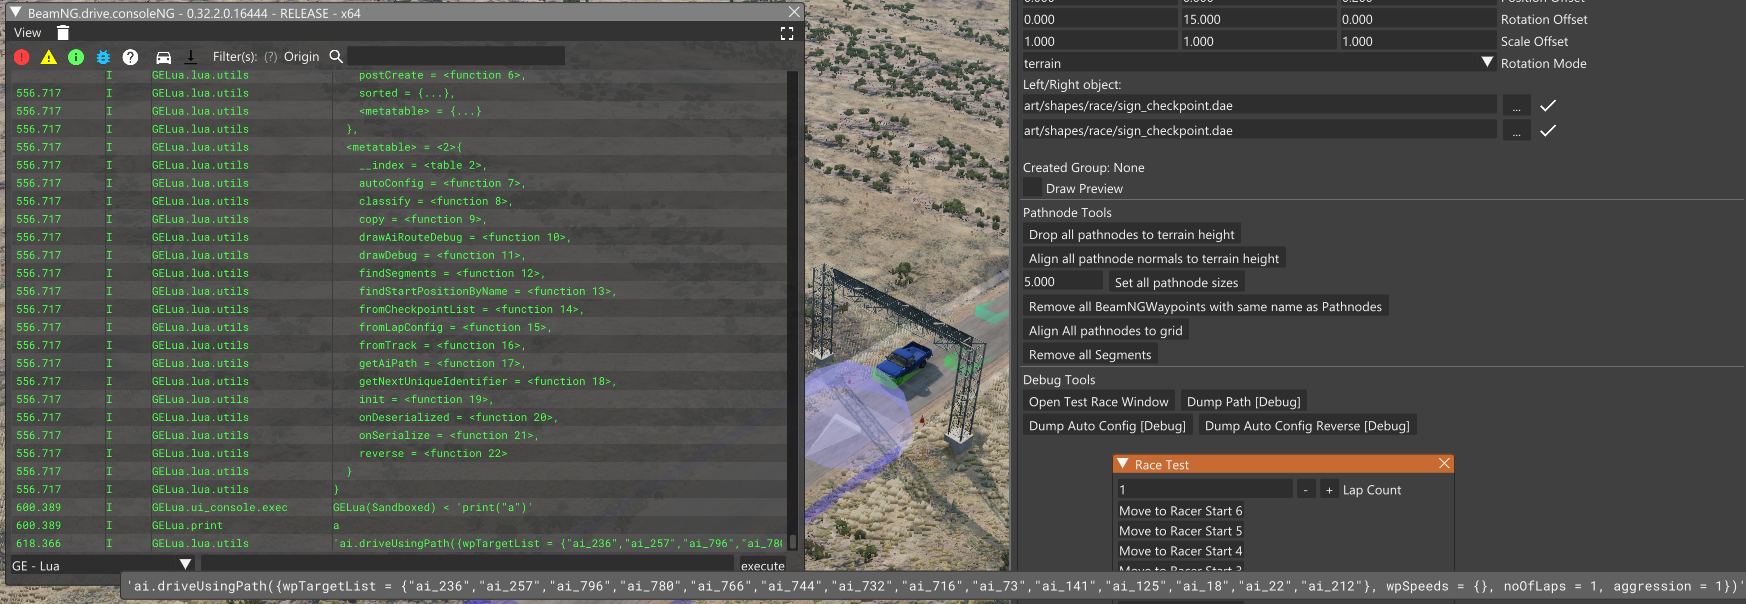Show filter help (?) hint
1746x604 pixels.
click(271, 57)
